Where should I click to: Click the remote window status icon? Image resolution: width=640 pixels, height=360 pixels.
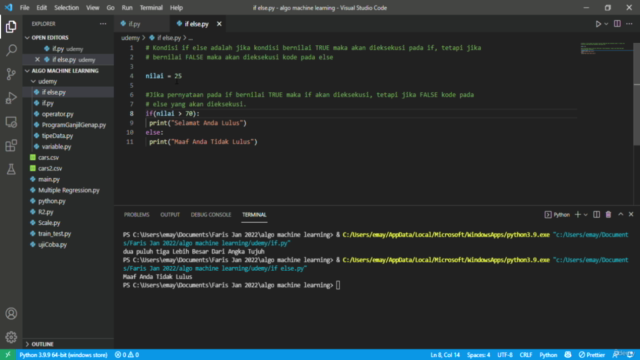click(7, 355)
